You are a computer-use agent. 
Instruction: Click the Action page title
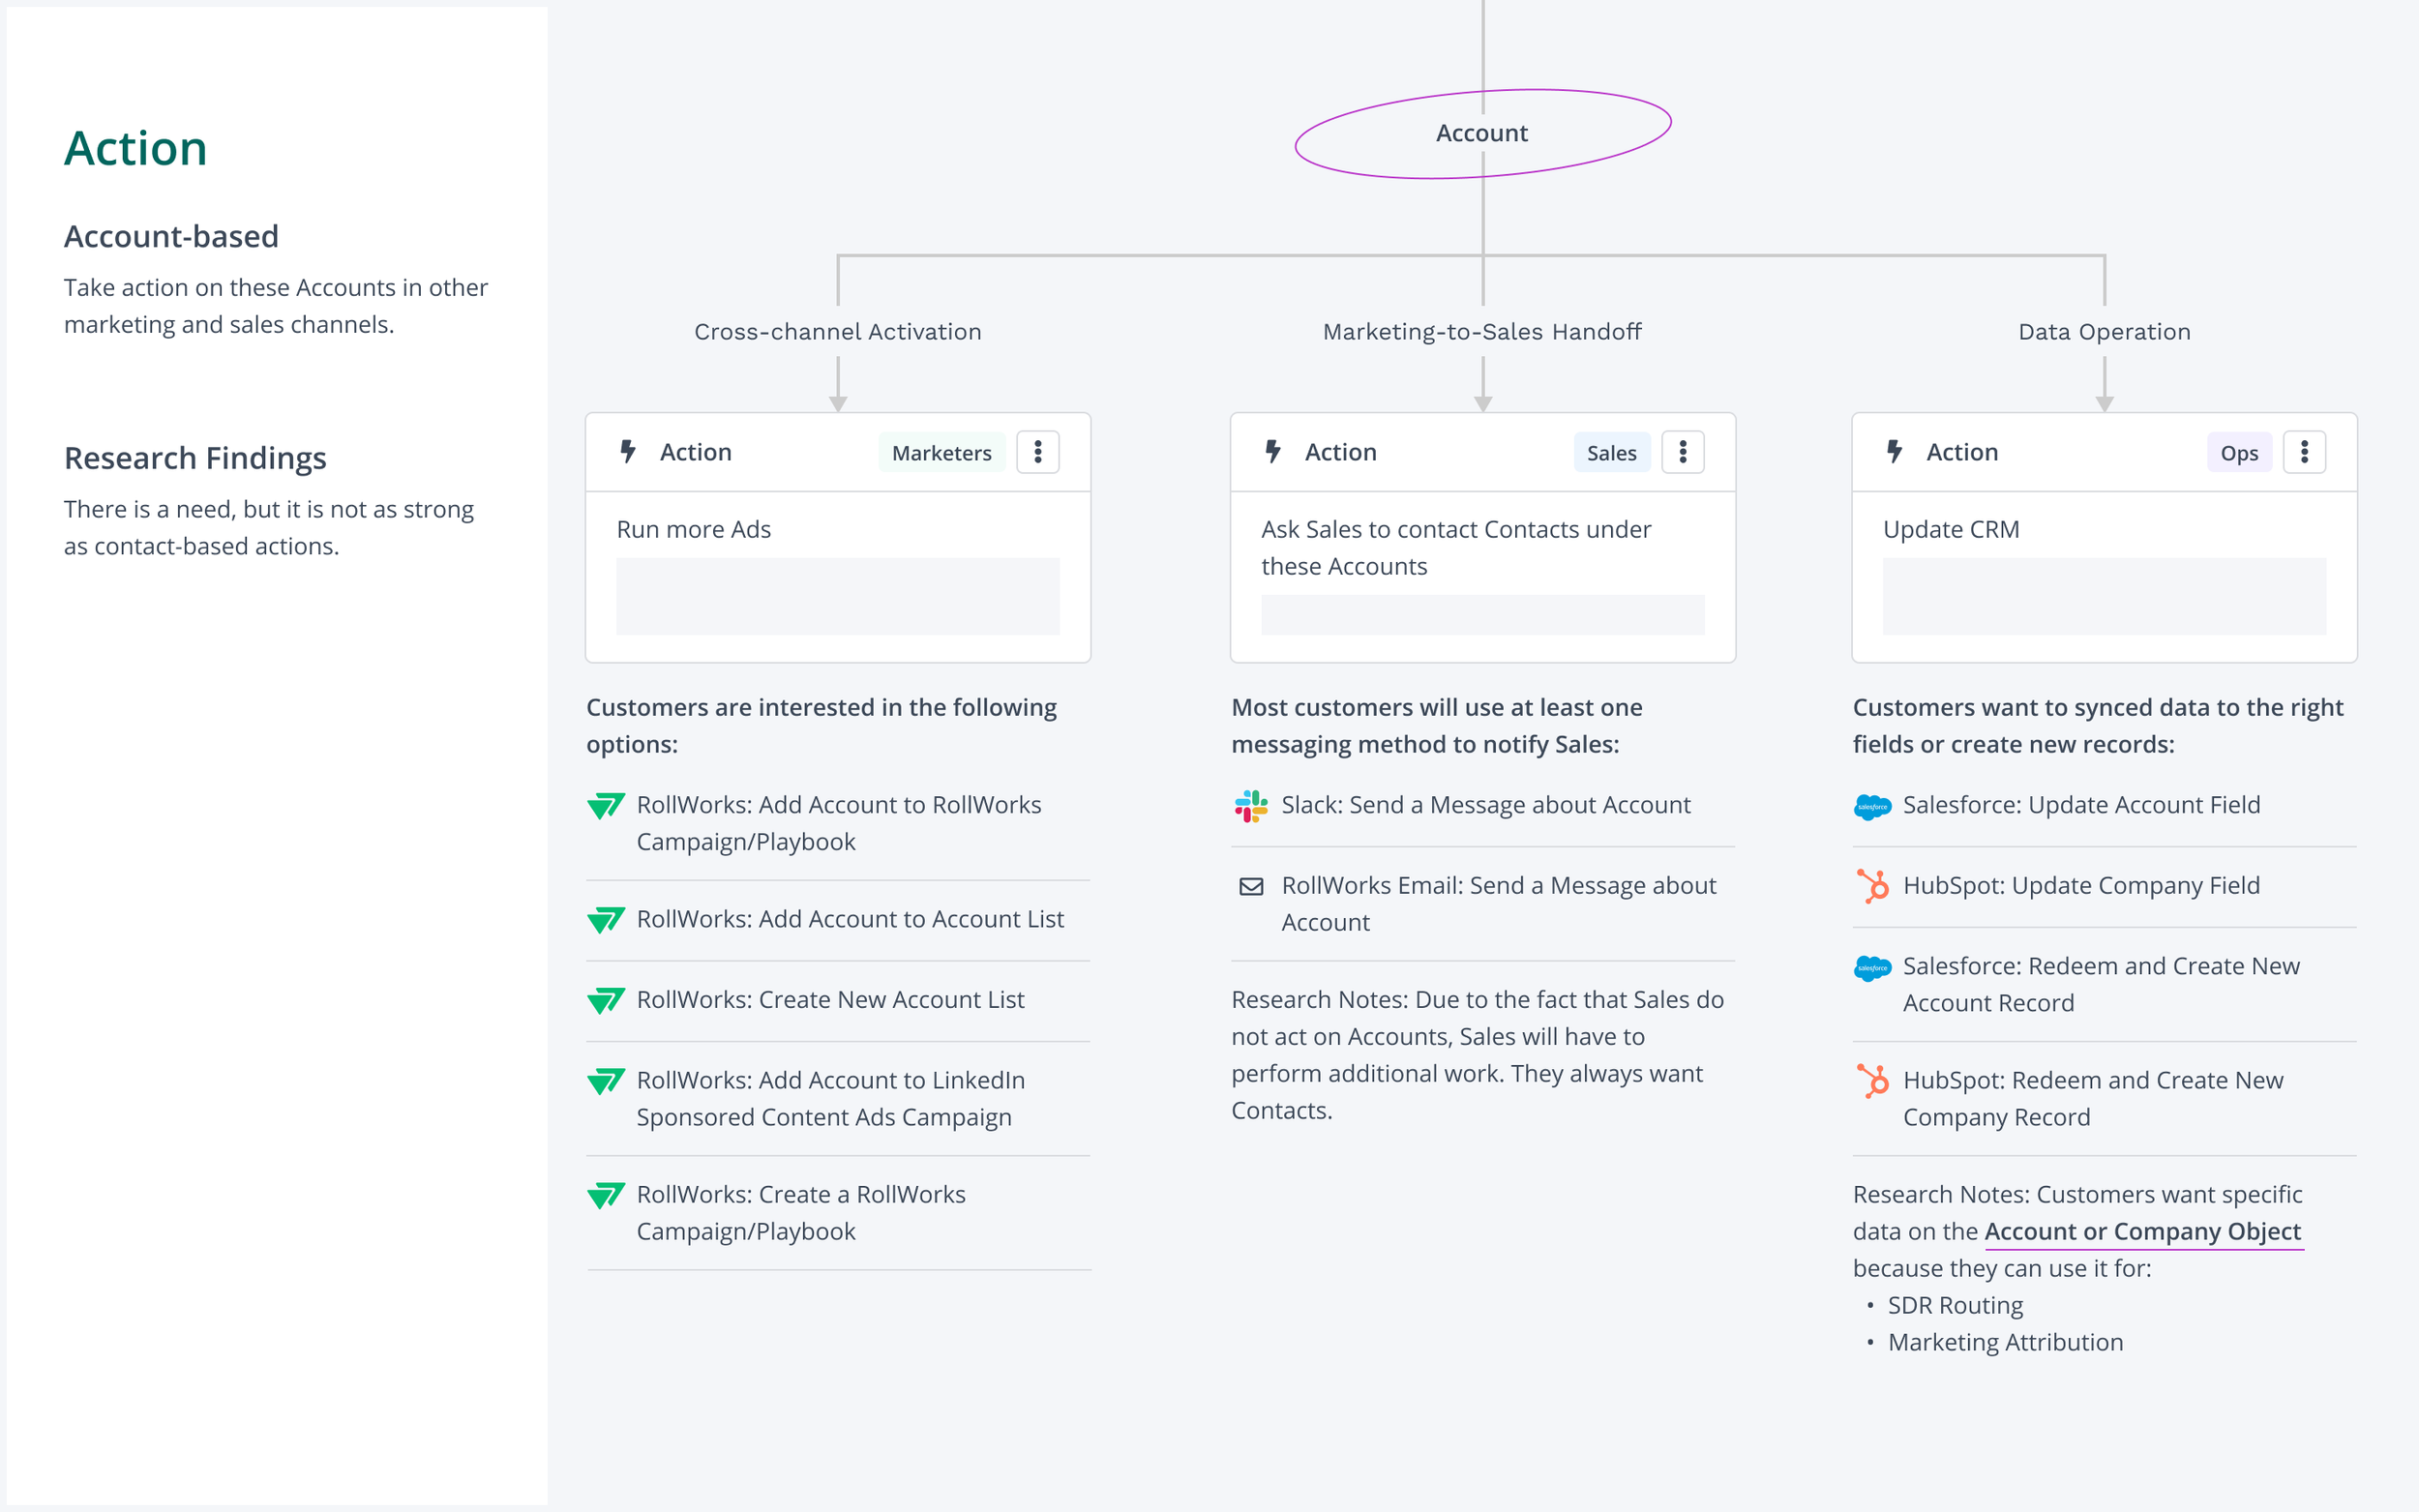pyautogui.click(x=135, y=148)
